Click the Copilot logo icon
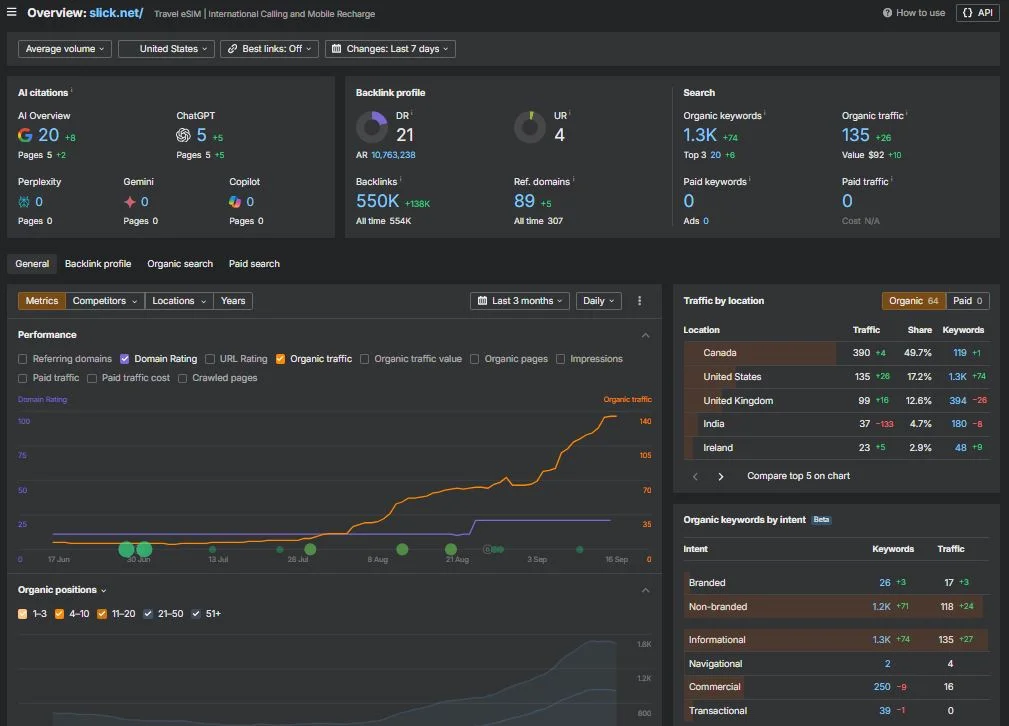 pyautogui.click(x=235, y=202)
